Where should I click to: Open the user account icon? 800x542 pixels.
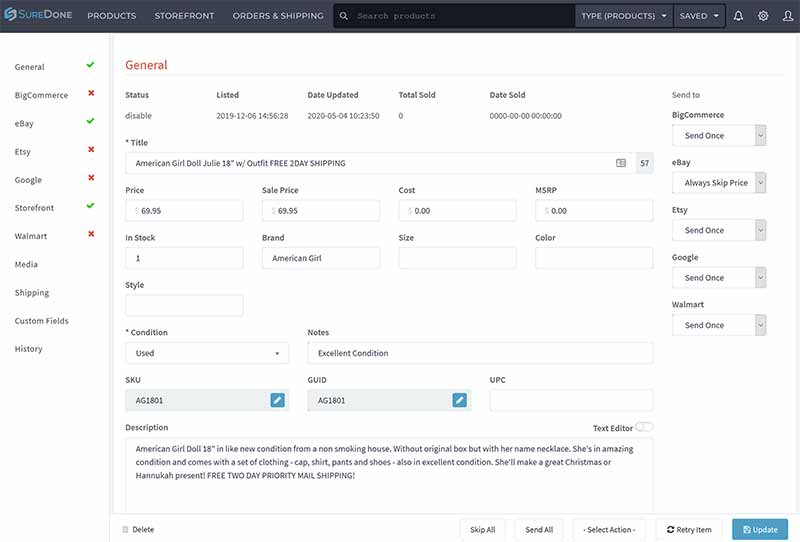788,16
